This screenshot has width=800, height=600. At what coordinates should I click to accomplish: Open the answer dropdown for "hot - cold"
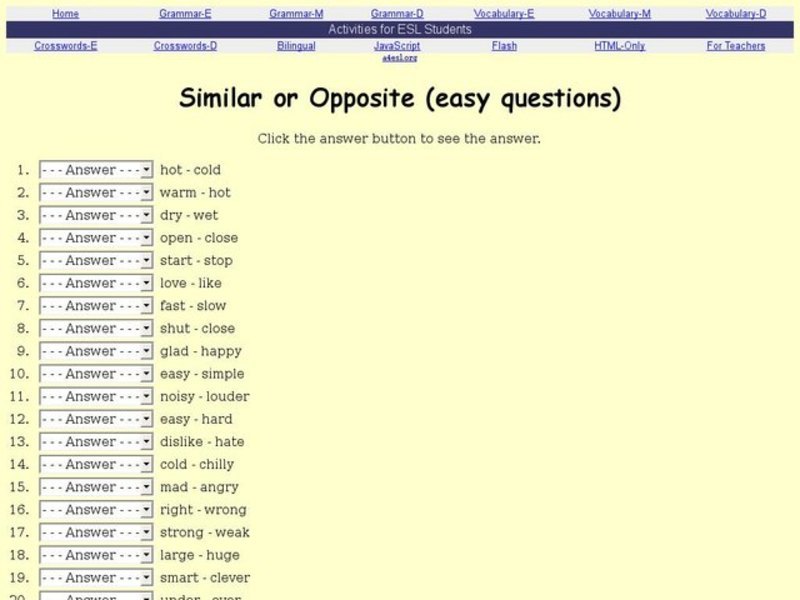point(94,169)
